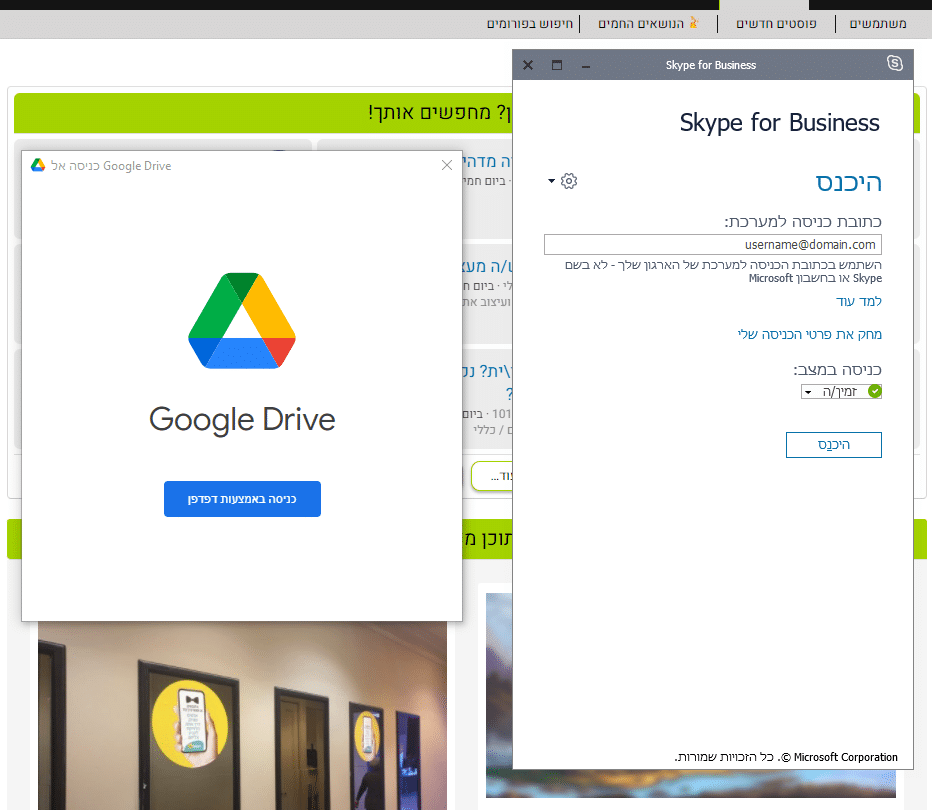Open the Skype for Business settings gear

pos(569,181)
